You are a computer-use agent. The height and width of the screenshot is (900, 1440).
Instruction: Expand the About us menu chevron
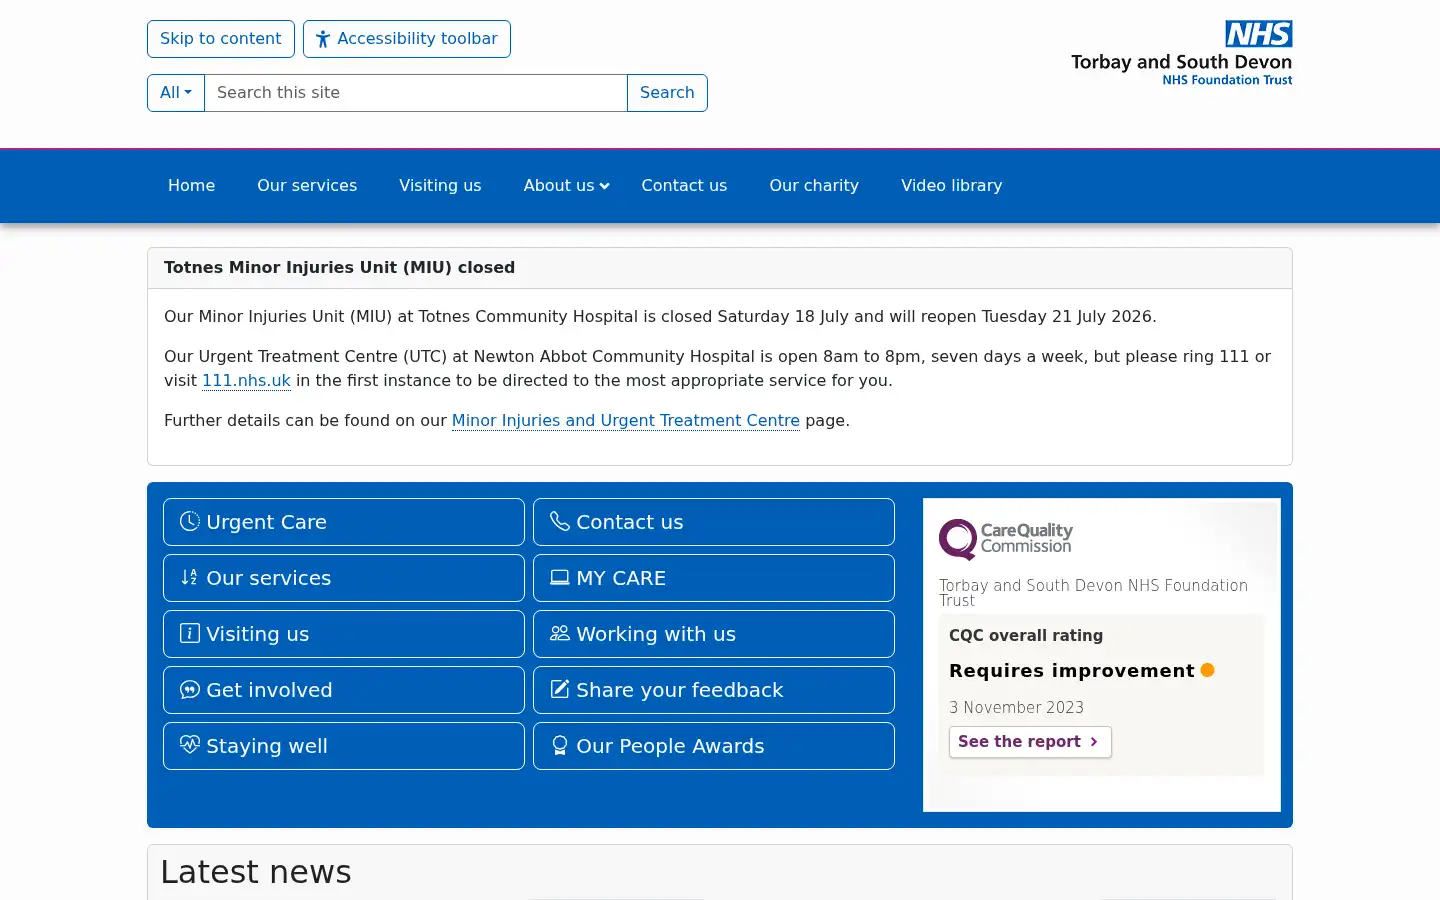pyautogui.click(x=604, y=186)
